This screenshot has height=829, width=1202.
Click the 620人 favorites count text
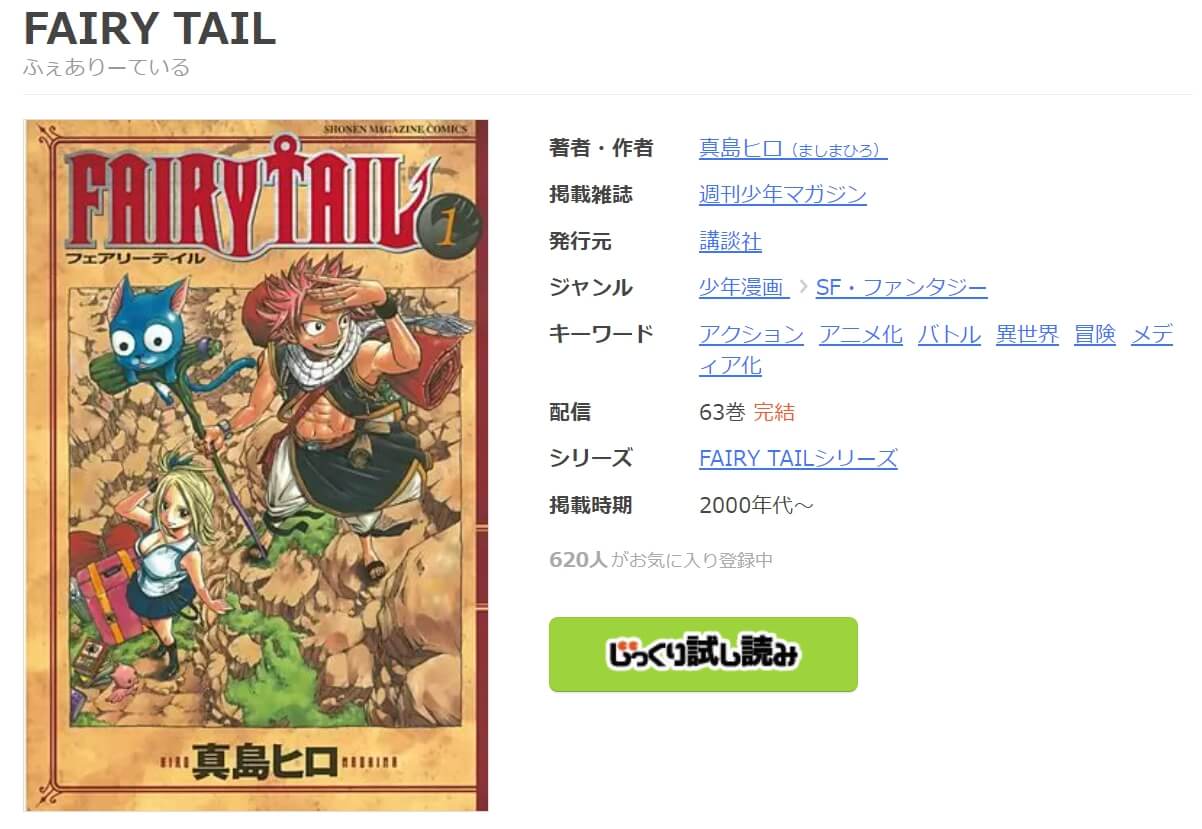click(578, 560)
